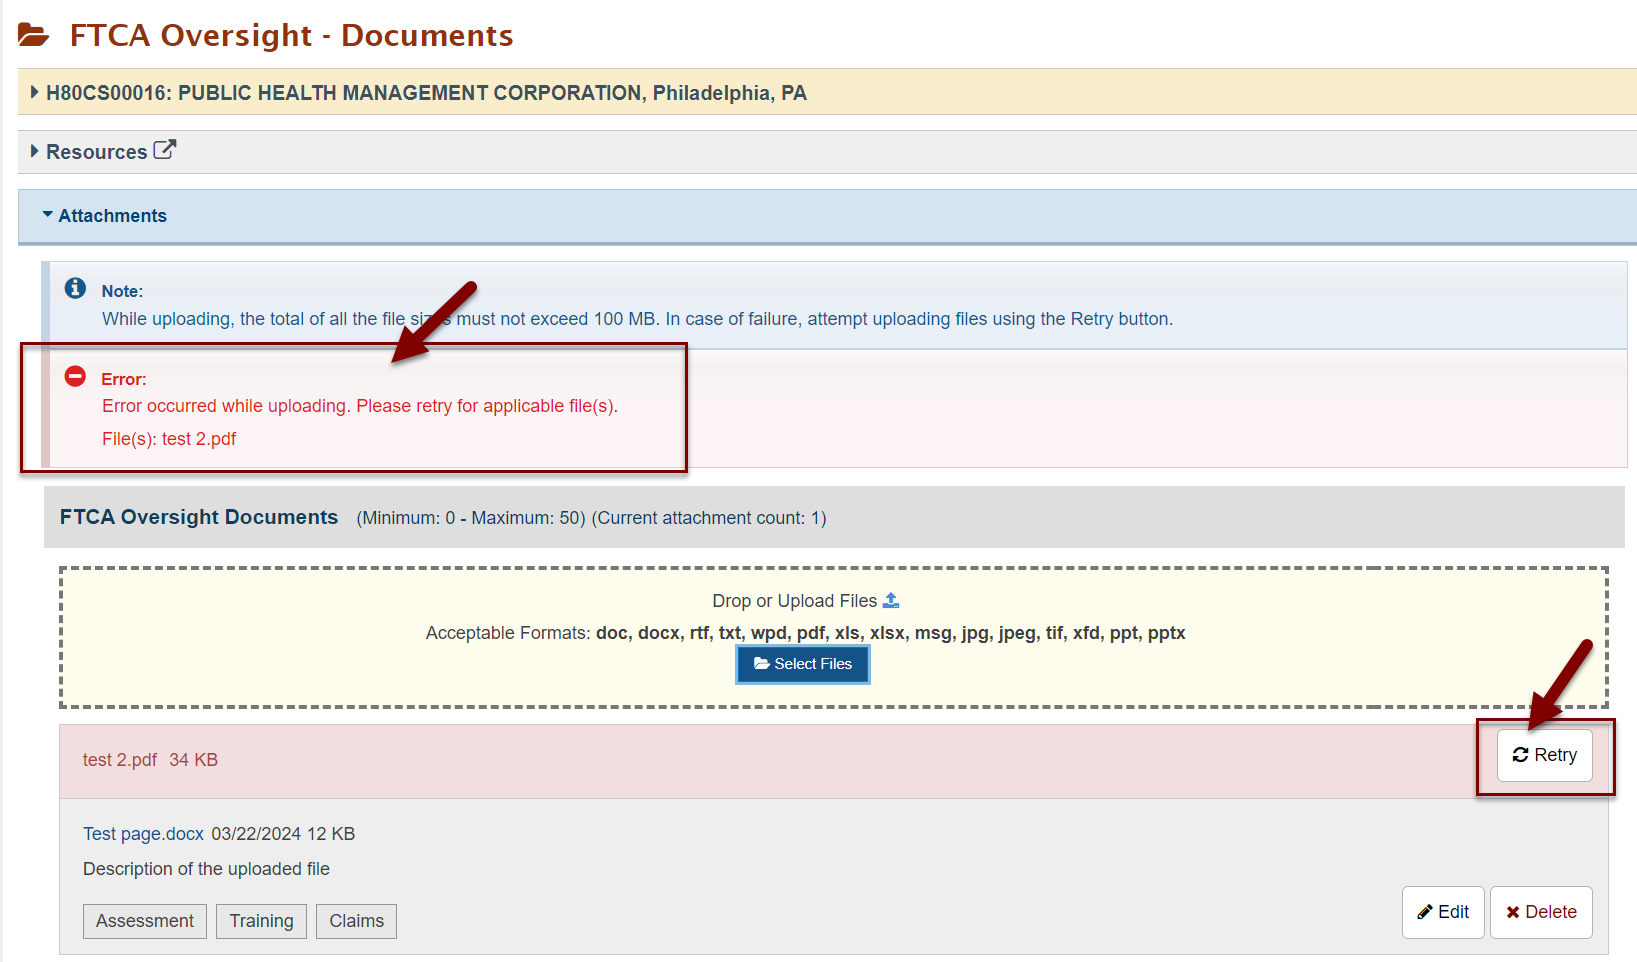Viewport: 1637px width, 962px height.
Task: Expand the Resources section
Action: click(827, 152)
